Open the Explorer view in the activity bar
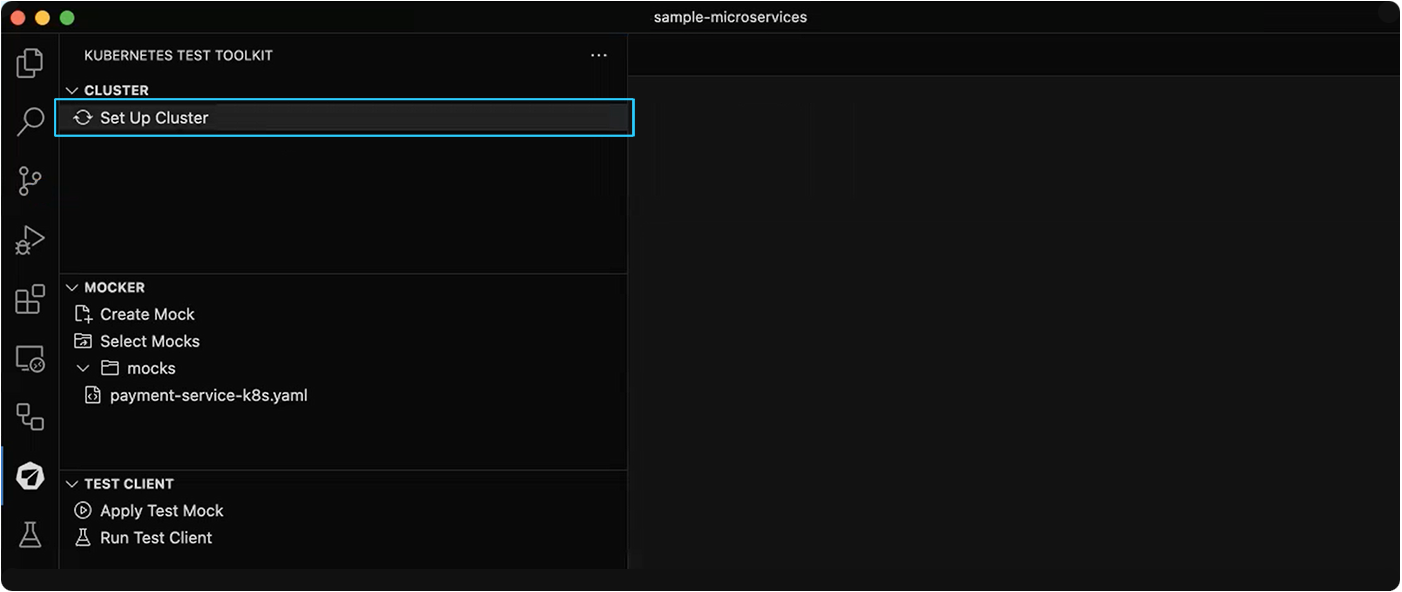Viewport: 1402px width, 592px height. pyautogui.click(x=30, y=62)
